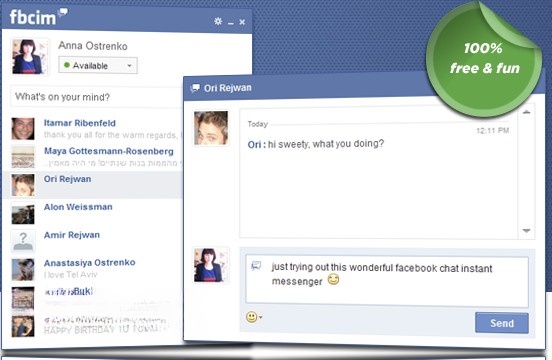
Task: Click the What's on your mind field
Action: (97, 97)
